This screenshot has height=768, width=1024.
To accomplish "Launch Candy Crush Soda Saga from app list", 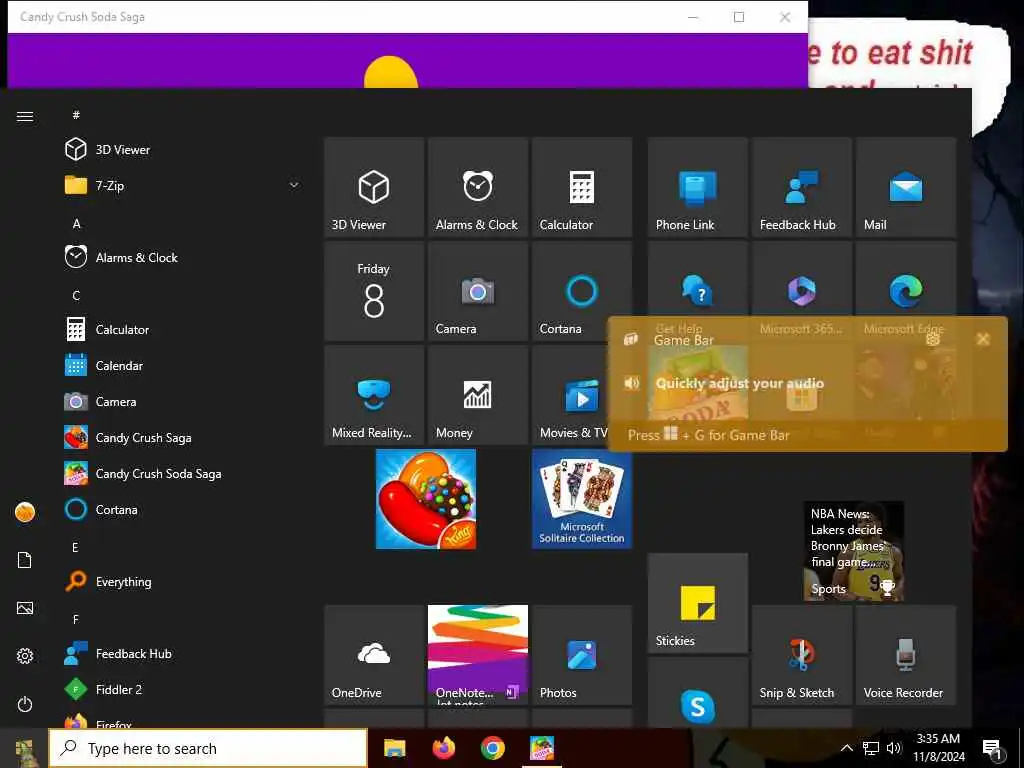I will point(183,473).
